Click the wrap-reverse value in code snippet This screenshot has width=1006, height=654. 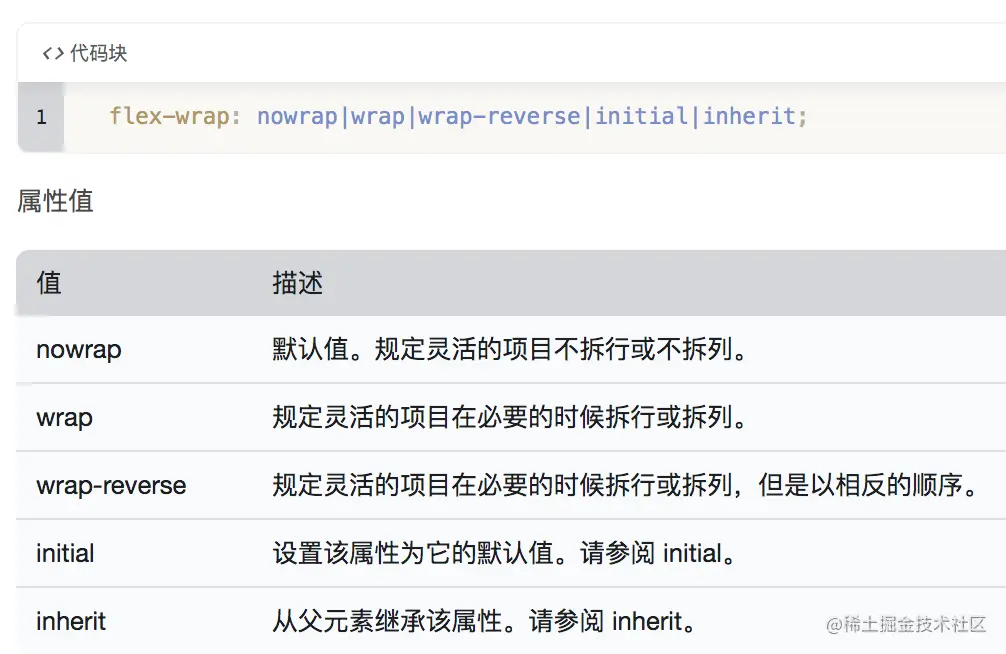pyautogui.click(x=500, y=117)
